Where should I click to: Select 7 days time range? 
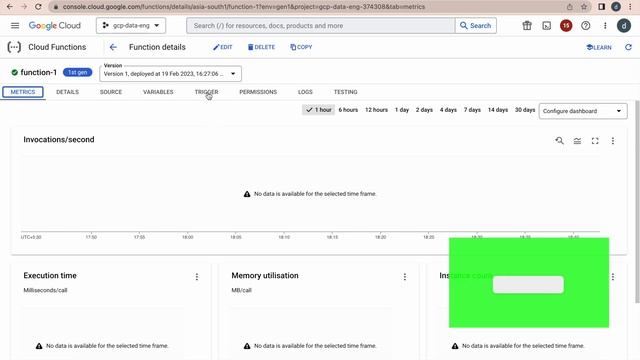tap(472, 110)
